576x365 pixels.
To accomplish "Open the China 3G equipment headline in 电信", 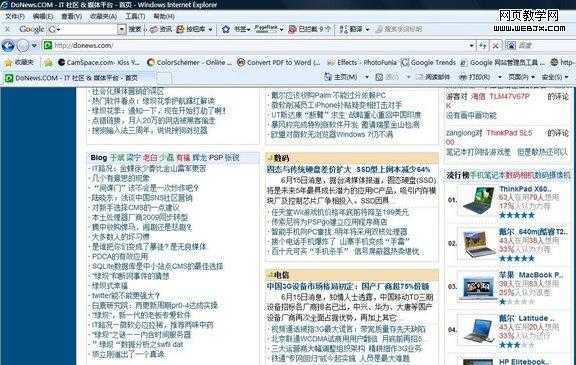I will 348,286.
